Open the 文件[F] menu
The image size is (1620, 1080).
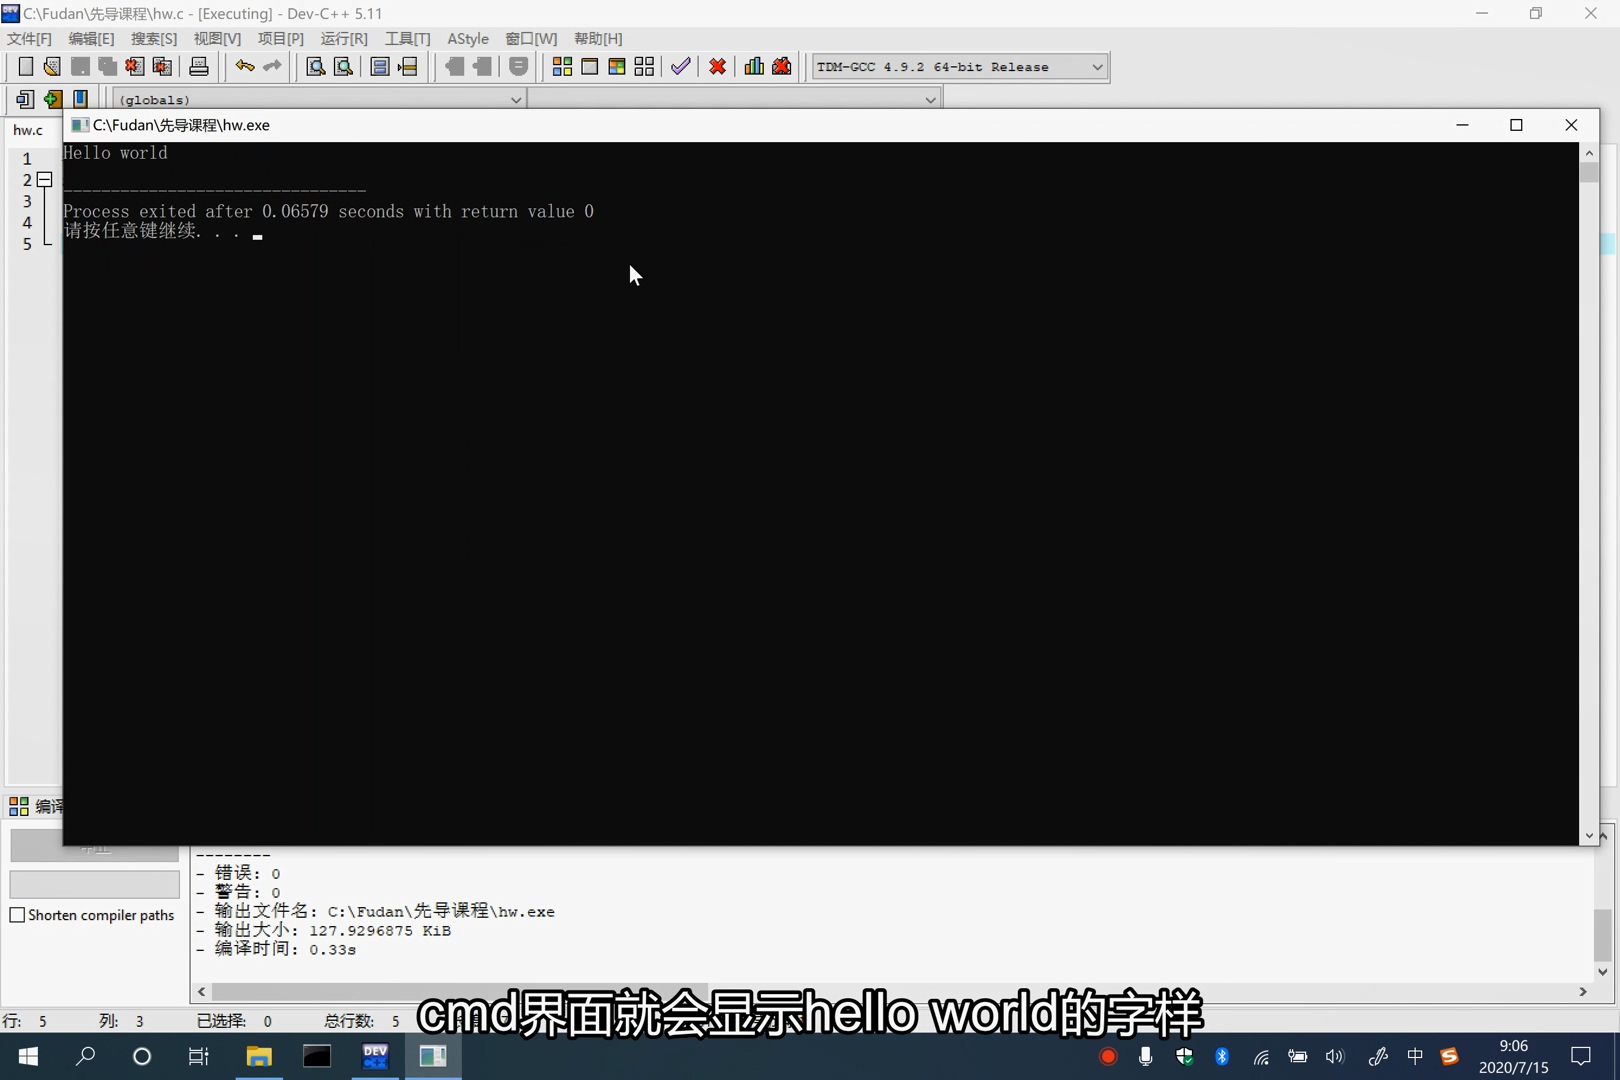[29, 38]
